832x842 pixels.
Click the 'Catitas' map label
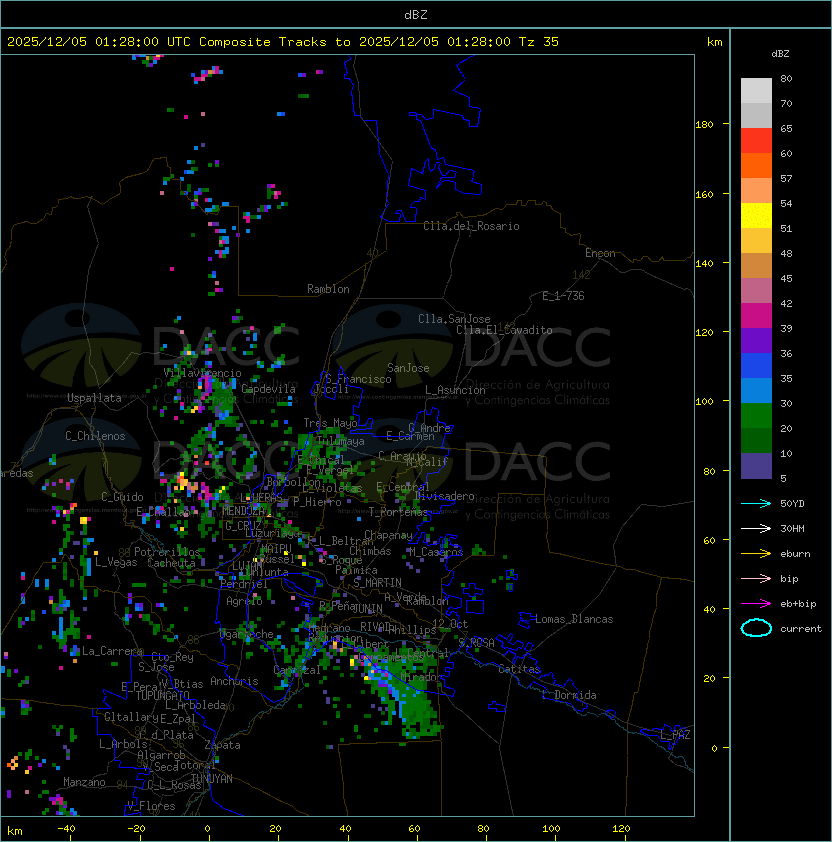point(519,669)
